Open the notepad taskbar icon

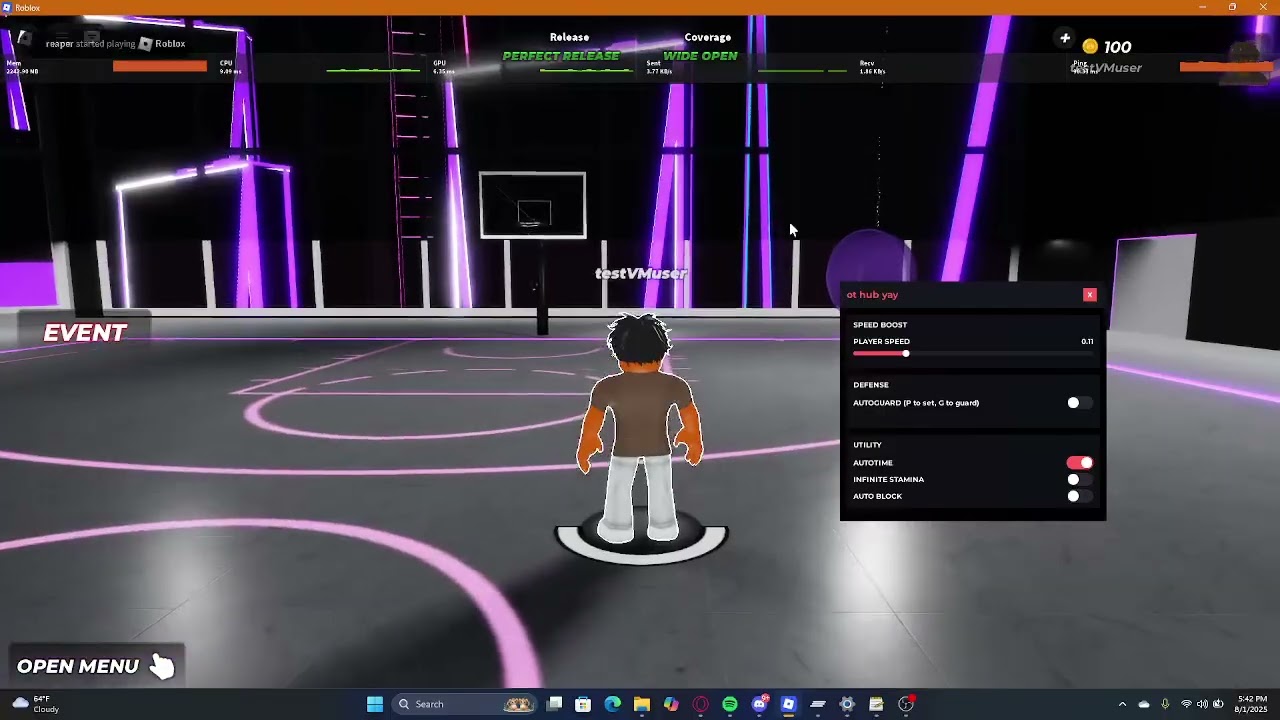[x=876, y=704]
